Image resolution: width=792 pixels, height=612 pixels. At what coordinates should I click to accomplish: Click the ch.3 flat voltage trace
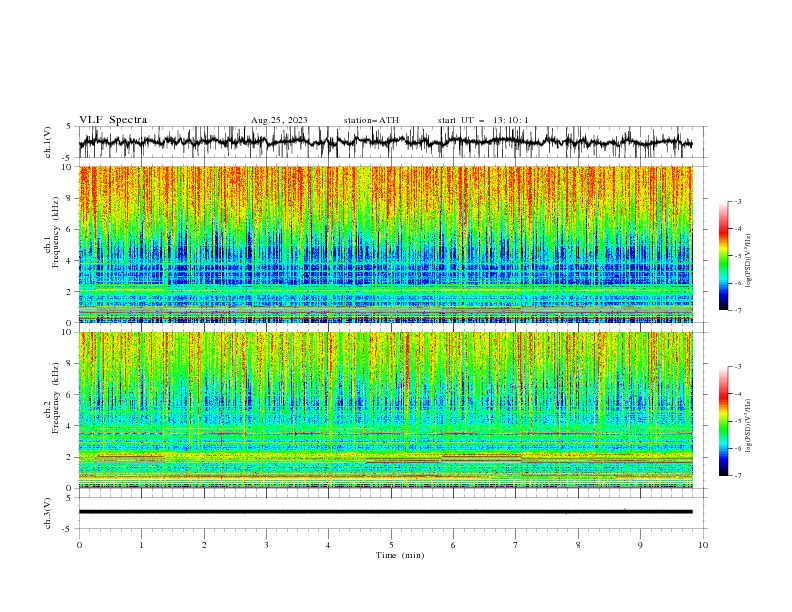(x=385, y=512)
